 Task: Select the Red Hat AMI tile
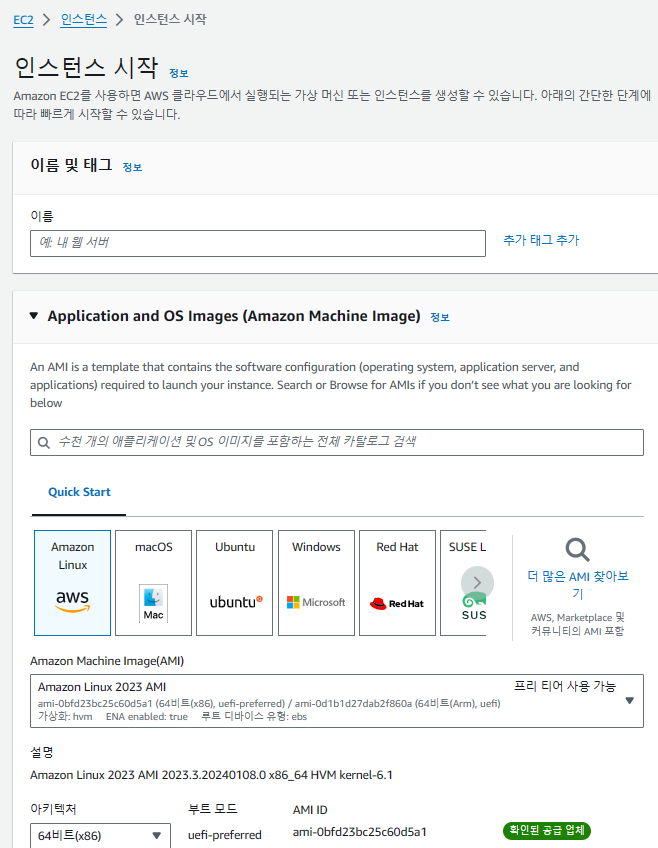coord(397,583)
